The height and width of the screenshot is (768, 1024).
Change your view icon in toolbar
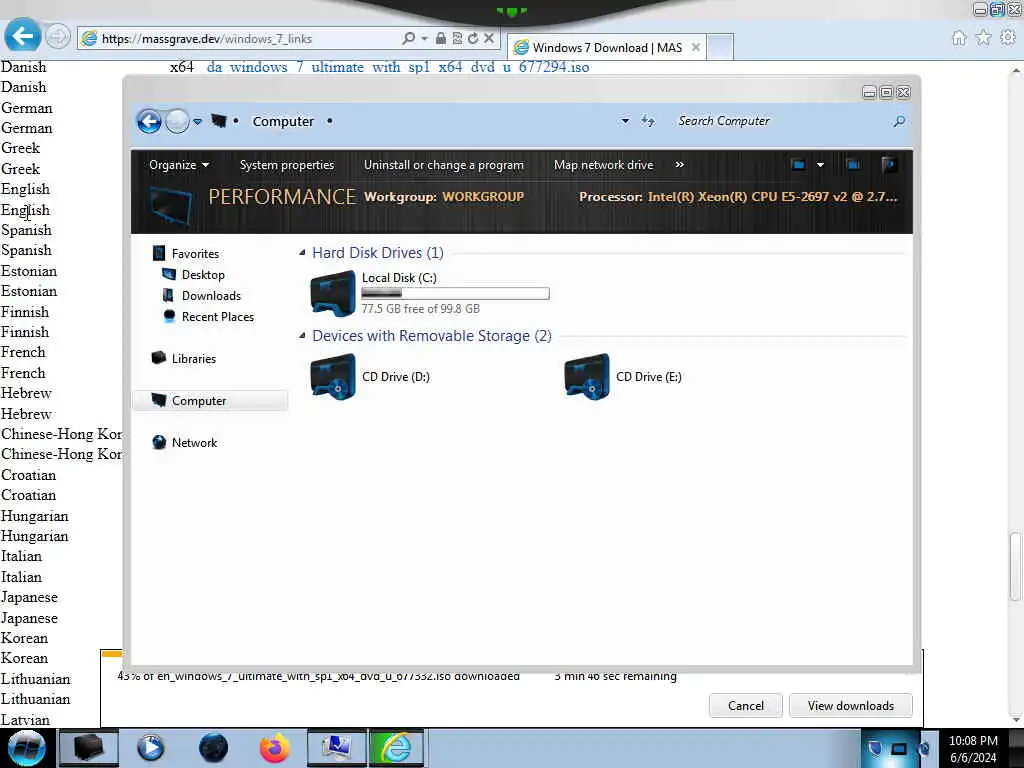pos(798,165)
